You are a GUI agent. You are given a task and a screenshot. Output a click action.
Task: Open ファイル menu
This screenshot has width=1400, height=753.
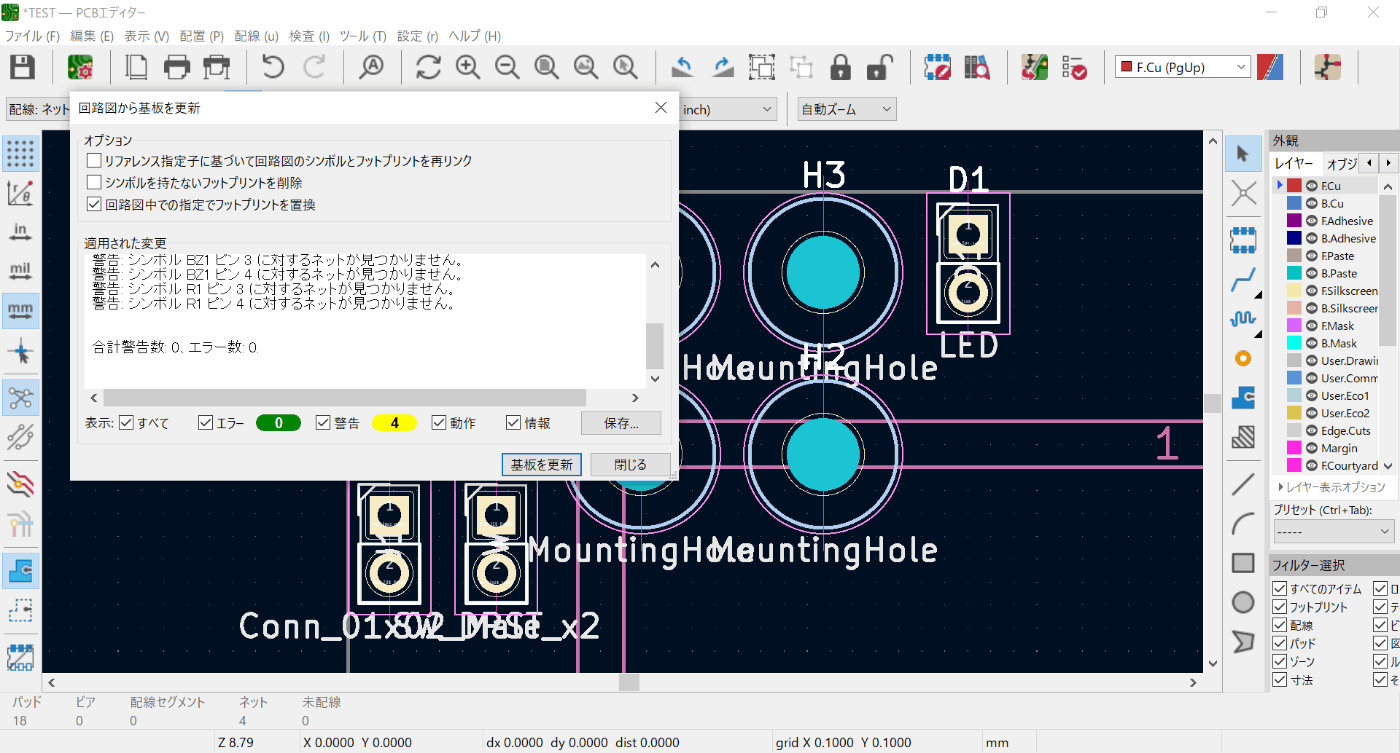tap(32, 36)
